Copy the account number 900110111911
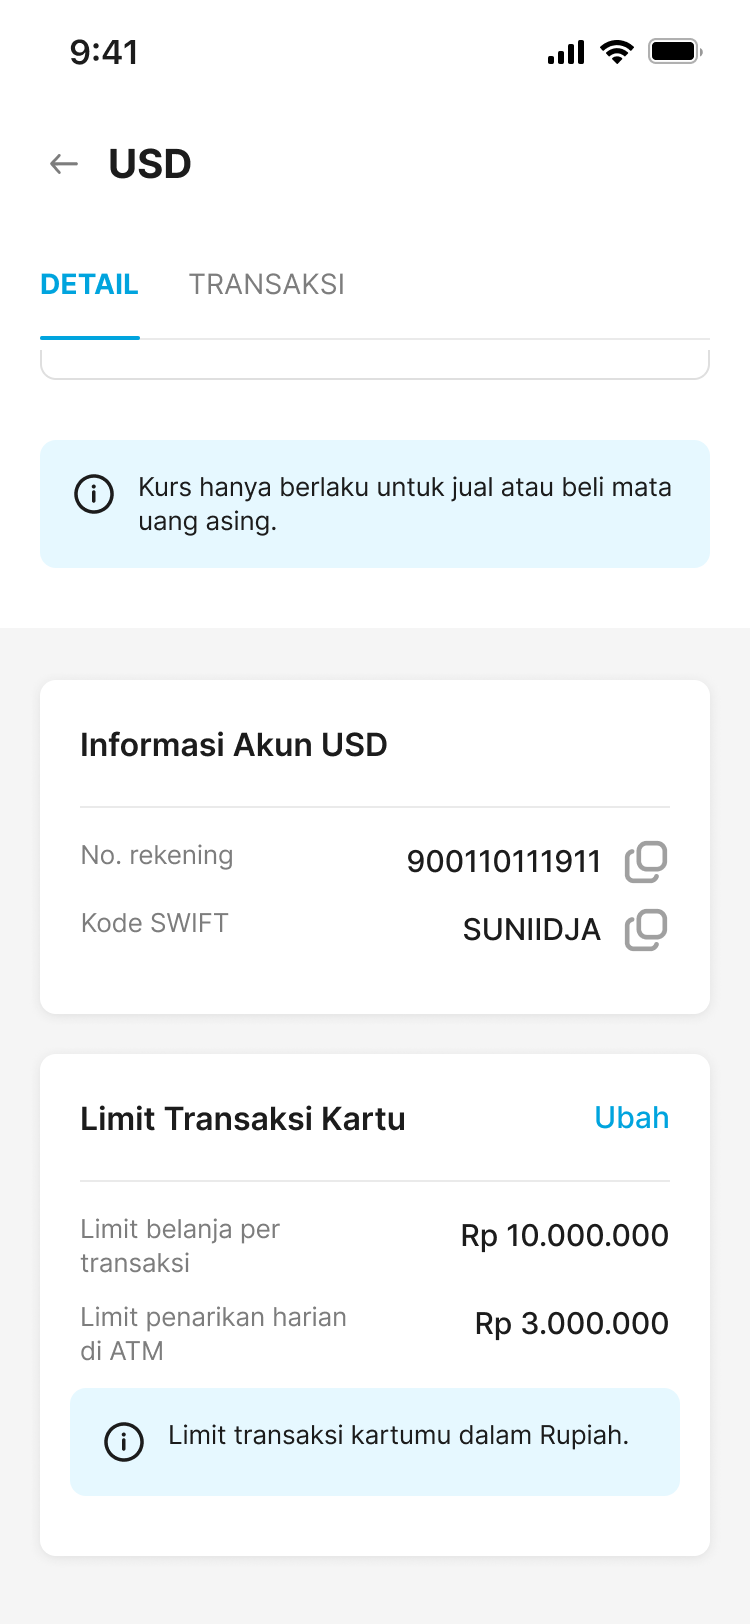Image resolution: width=750 pixels, height=1624 pixels. pyautogui.click(x=646, y=861)
